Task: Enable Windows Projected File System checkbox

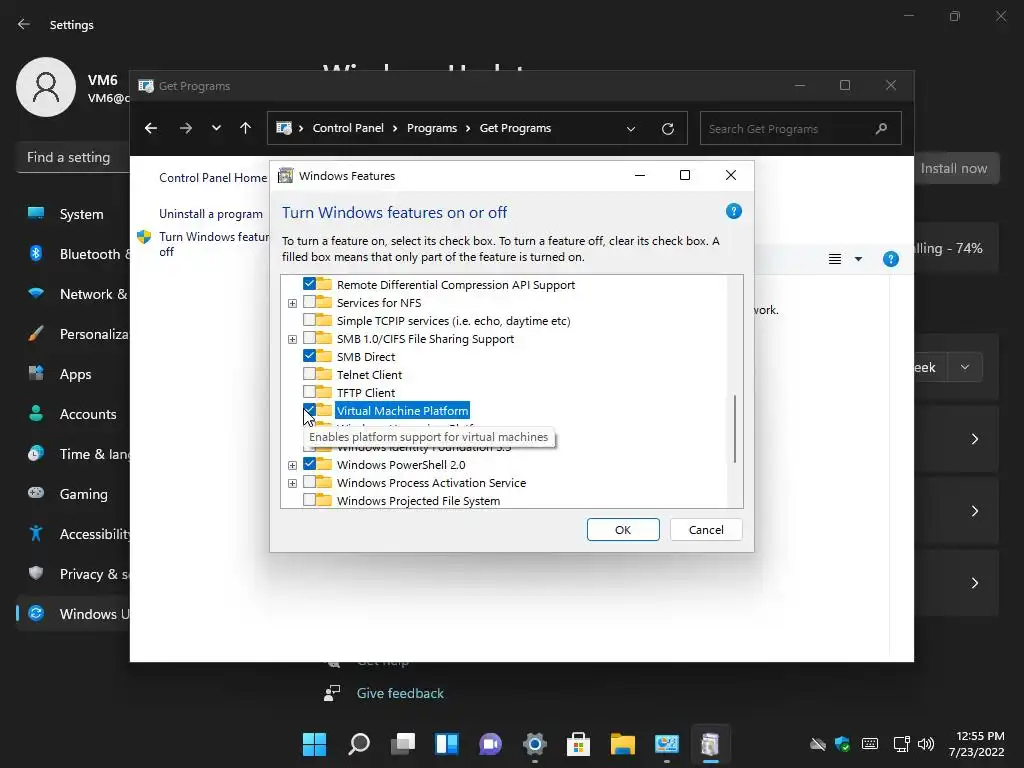Action: pos(310,500)
